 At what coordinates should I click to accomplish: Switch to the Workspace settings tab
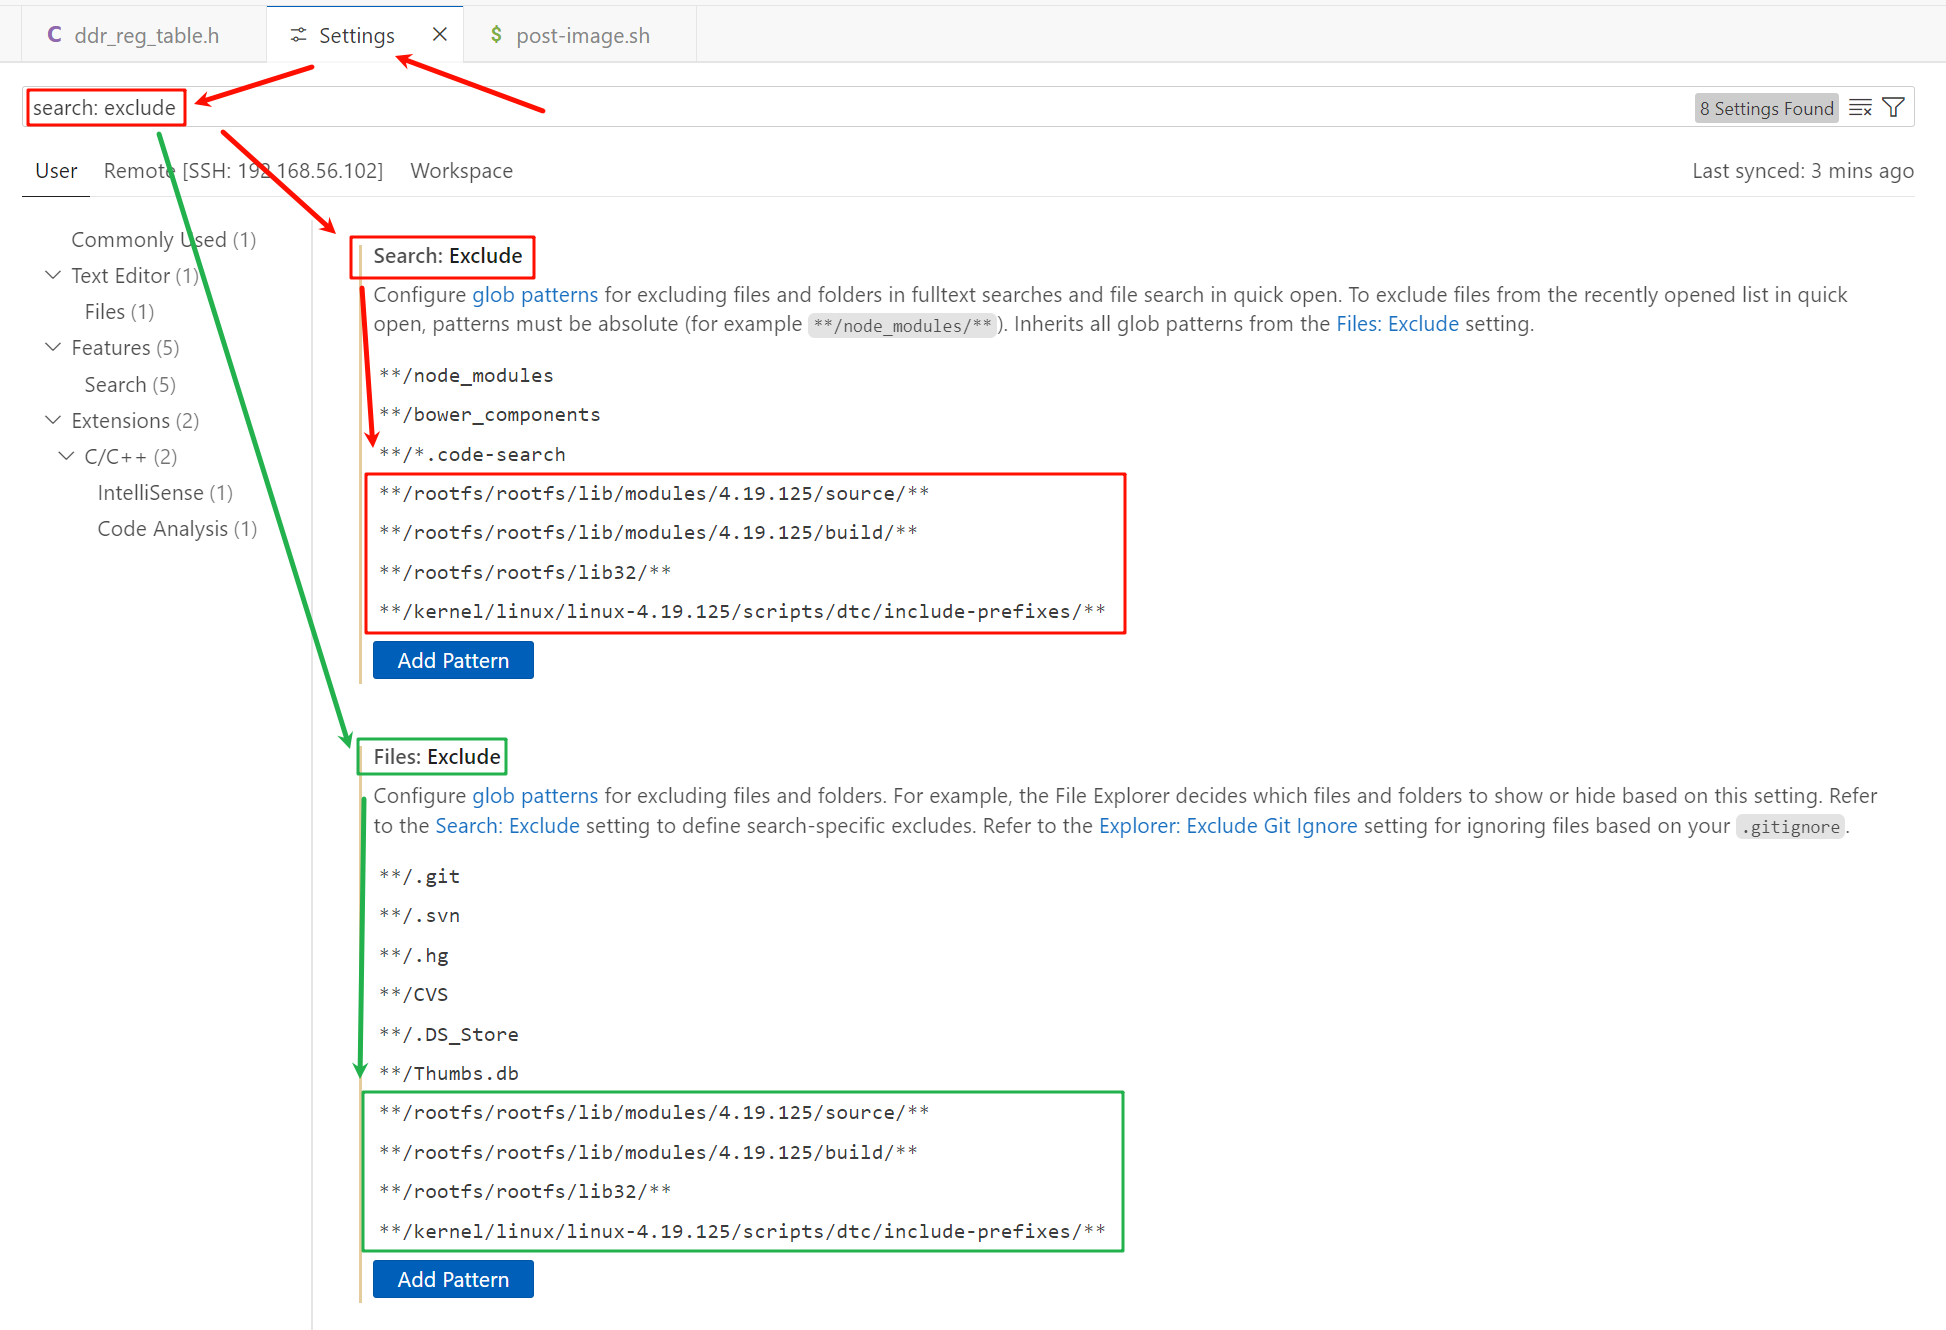tap(461, 171)
